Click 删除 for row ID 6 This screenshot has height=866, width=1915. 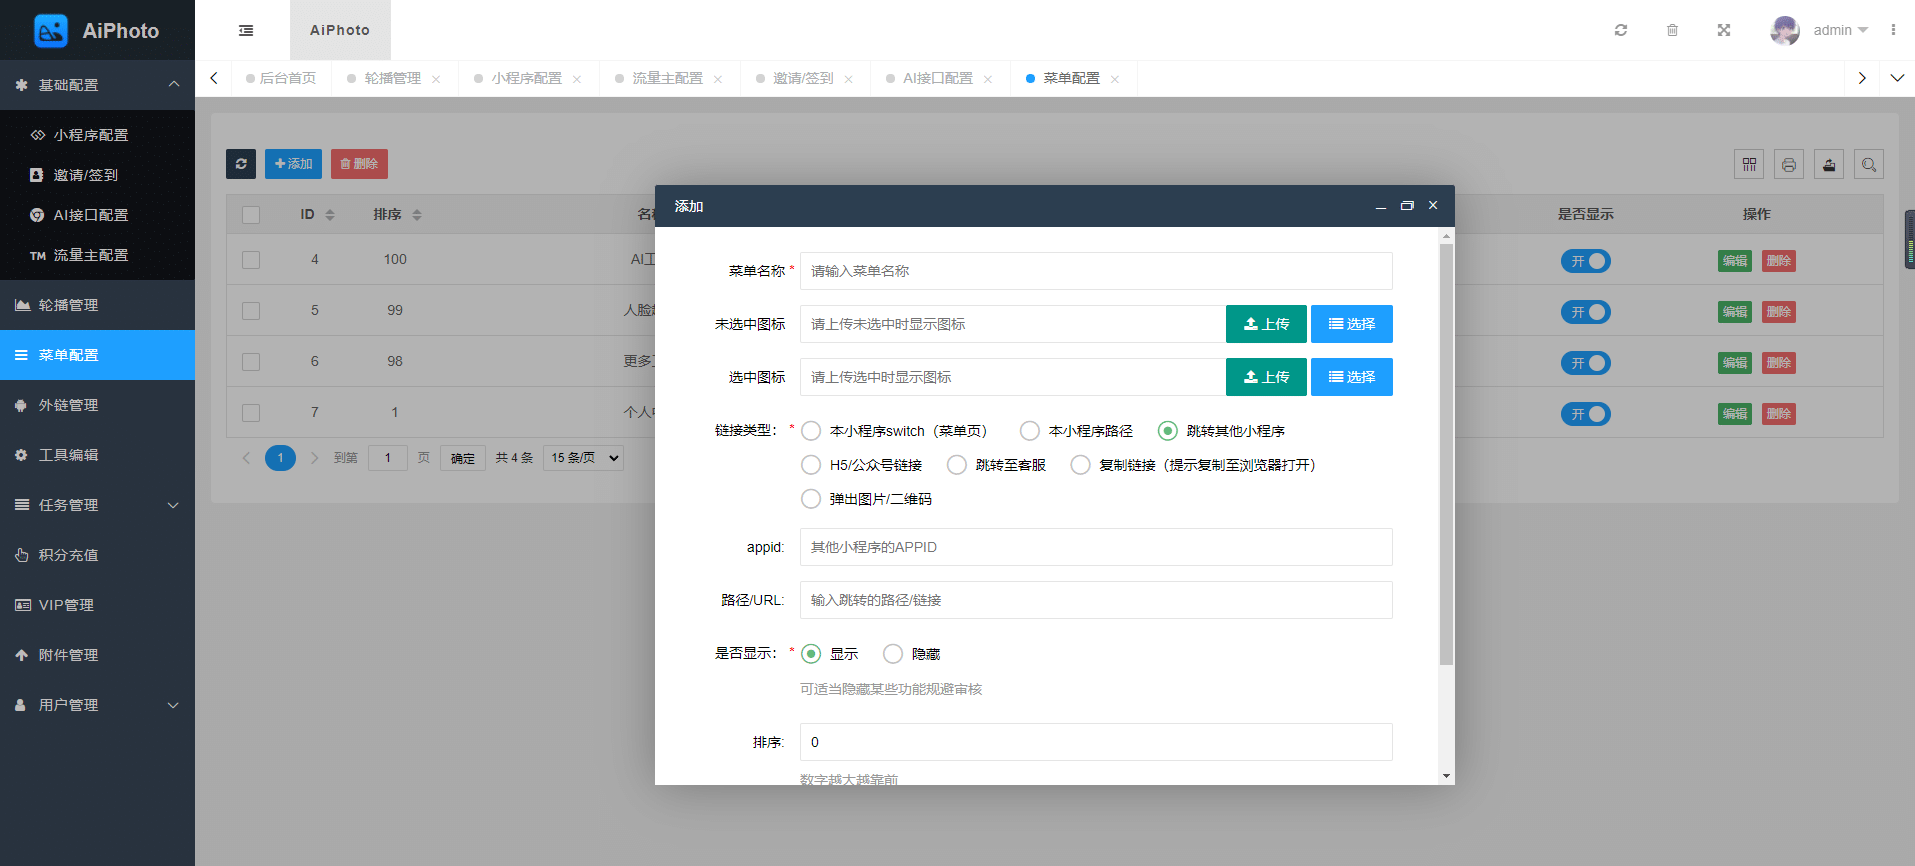coord(1779,363)
